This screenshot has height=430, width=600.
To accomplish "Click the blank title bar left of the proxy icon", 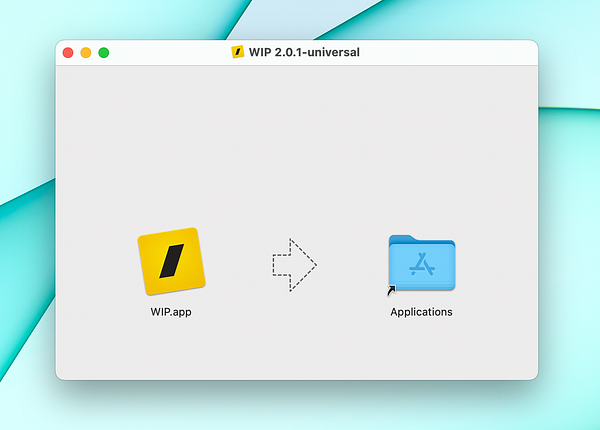I will [x=170, y=52].
